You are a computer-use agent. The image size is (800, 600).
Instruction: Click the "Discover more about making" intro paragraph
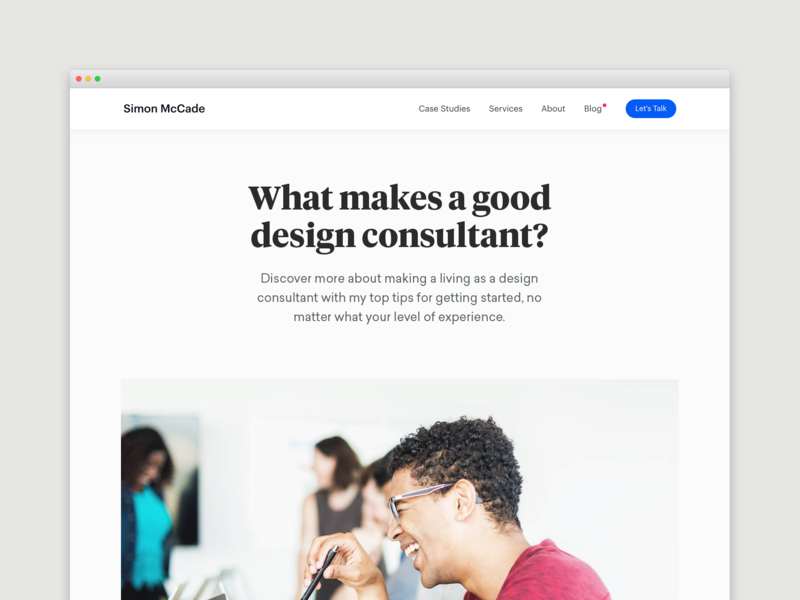(399, 297)
